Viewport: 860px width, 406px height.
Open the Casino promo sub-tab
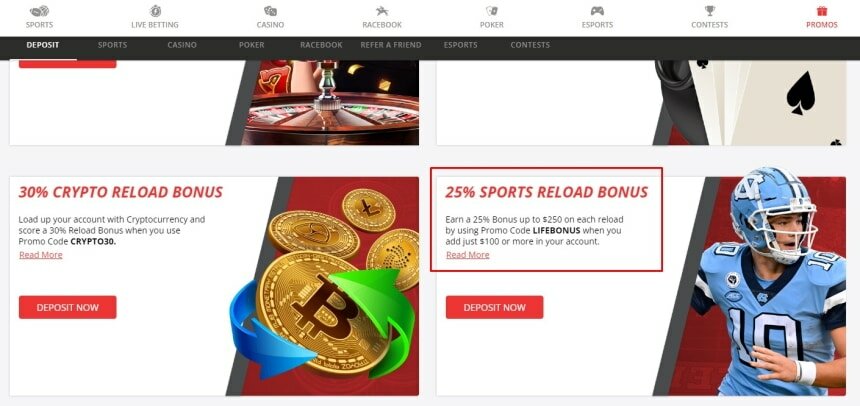click(x=182, y=45)
